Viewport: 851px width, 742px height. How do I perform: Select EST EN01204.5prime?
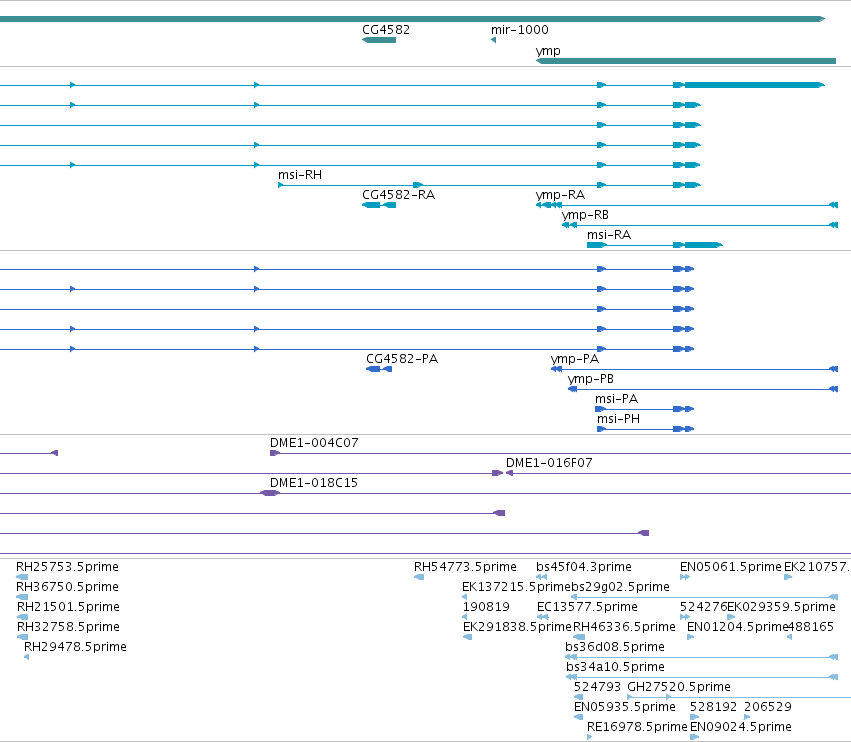click(x=737, y=627)
